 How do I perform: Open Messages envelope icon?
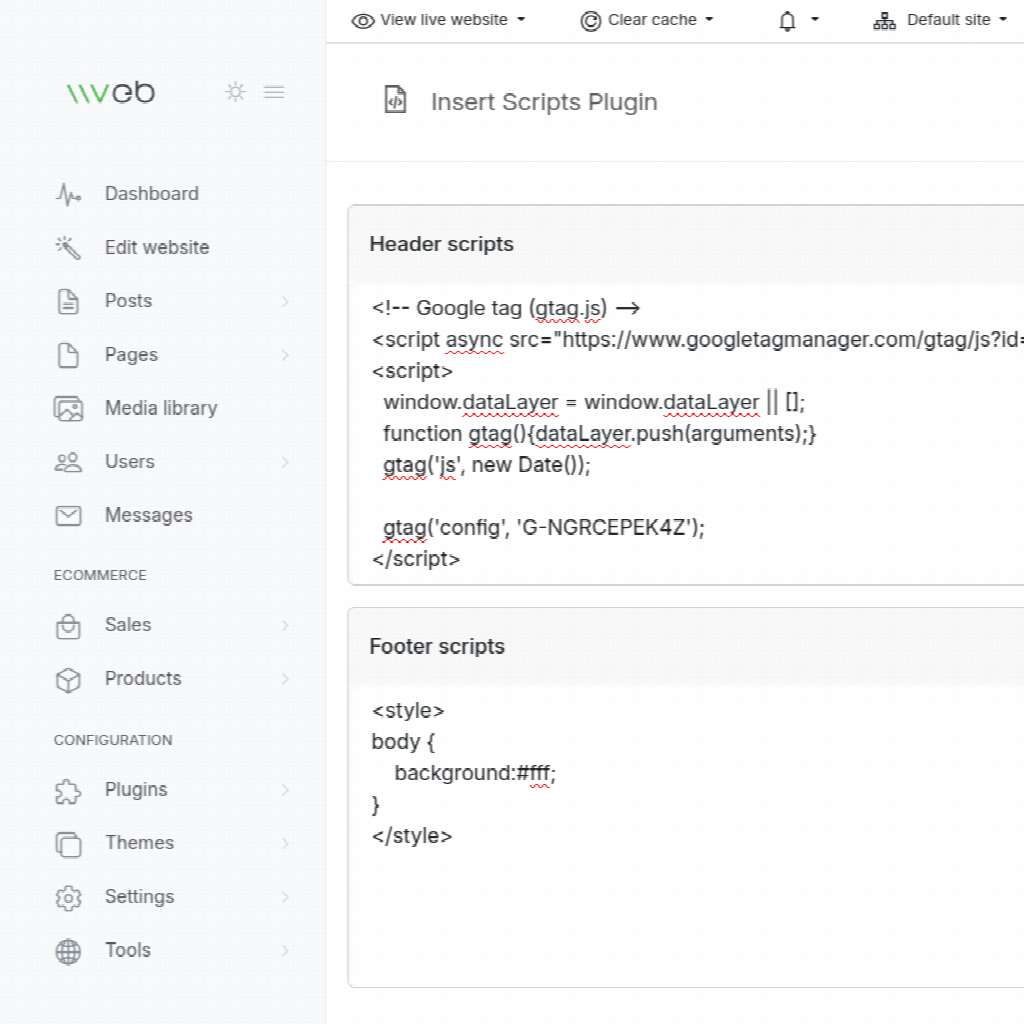pos(68,516)
